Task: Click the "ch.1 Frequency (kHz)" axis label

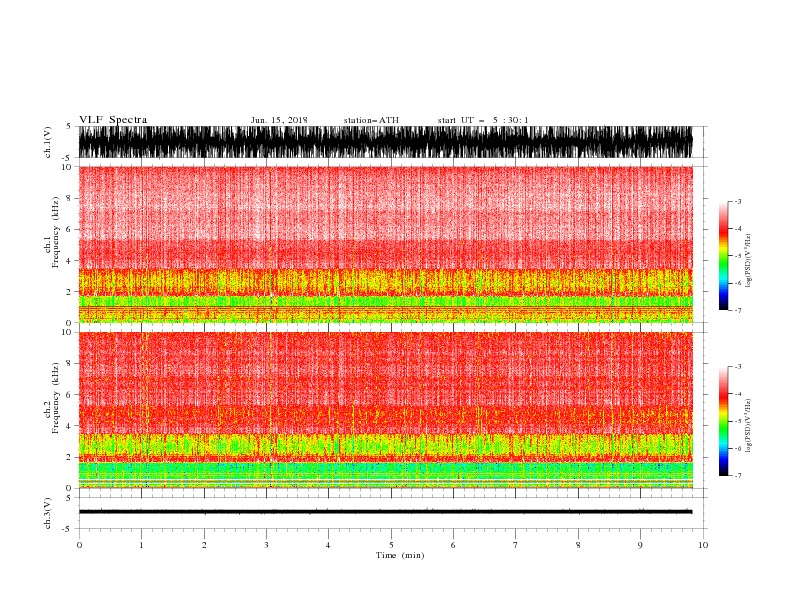Action: click(51, 233)
